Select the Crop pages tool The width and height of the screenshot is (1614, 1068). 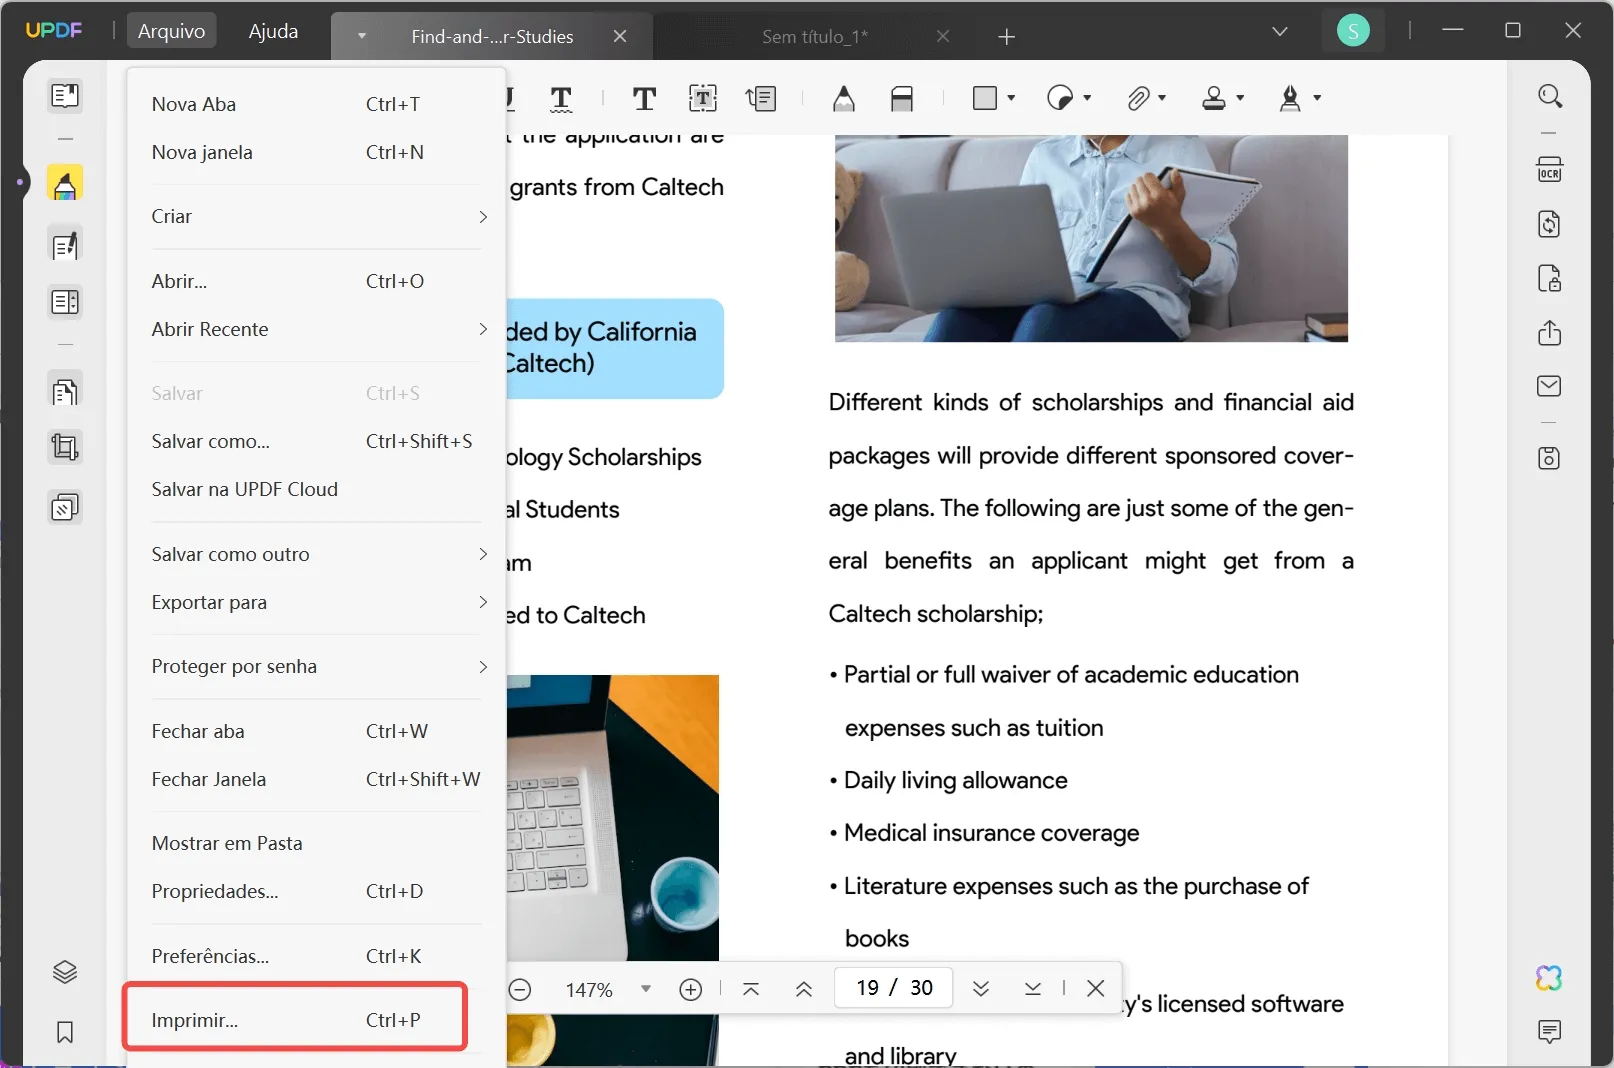(x=65, y=447)
